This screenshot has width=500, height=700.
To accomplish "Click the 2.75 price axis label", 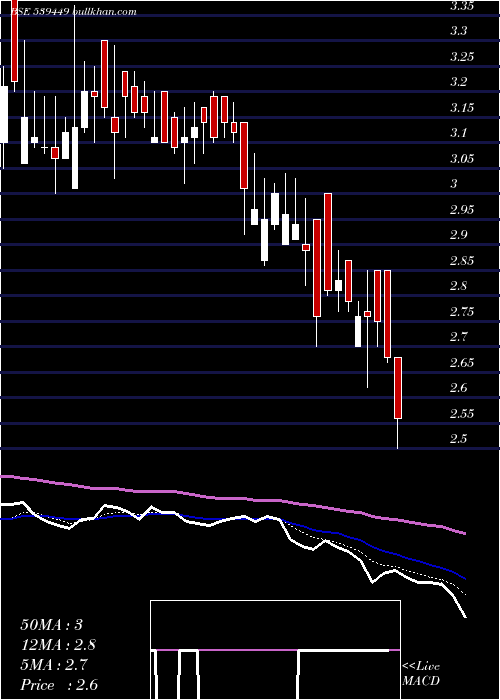I will [x=462, y=312].
